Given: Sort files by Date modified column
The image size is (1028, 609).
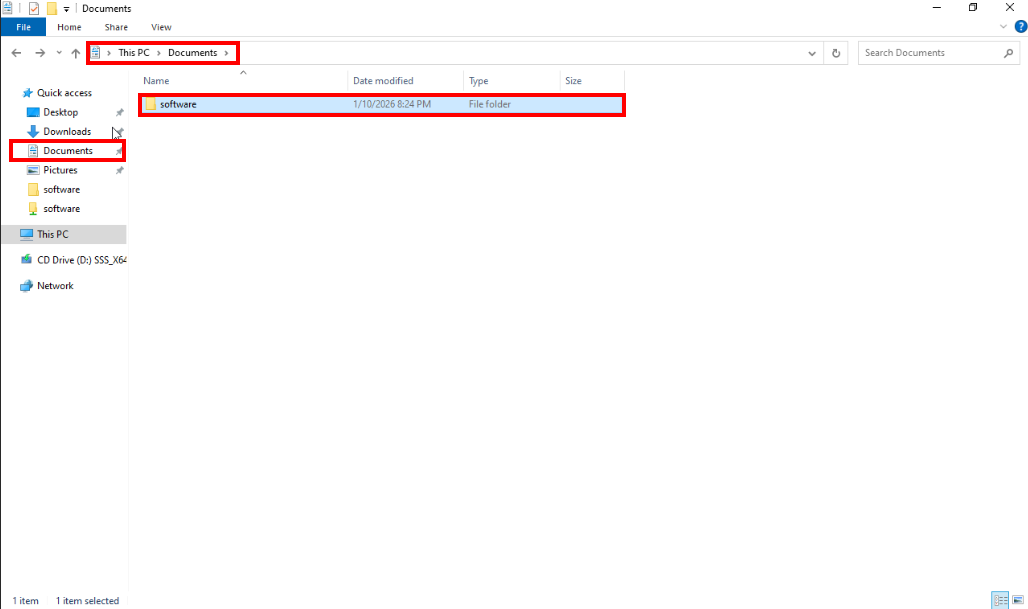Looking at the screenshot, I should 383,81.
